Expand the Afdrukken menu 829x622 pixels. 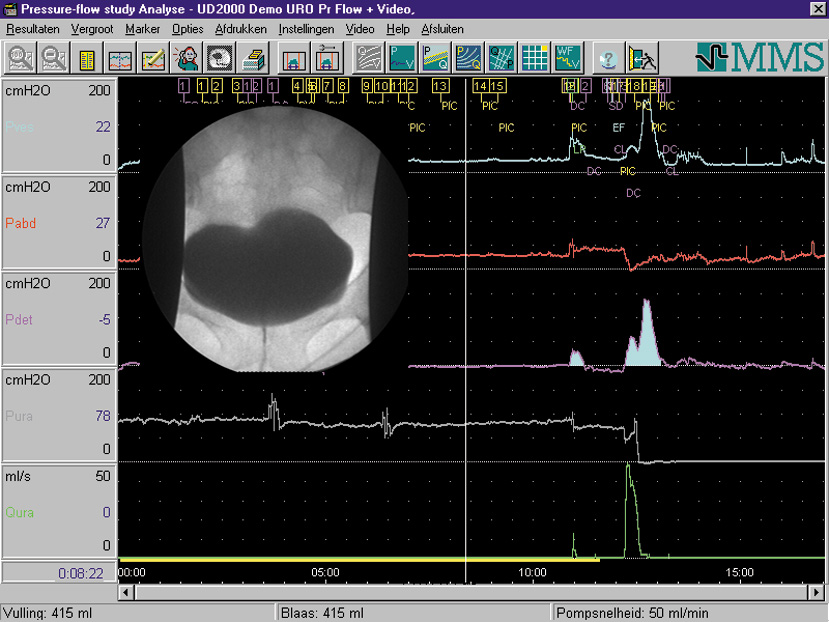pos(240,29)
